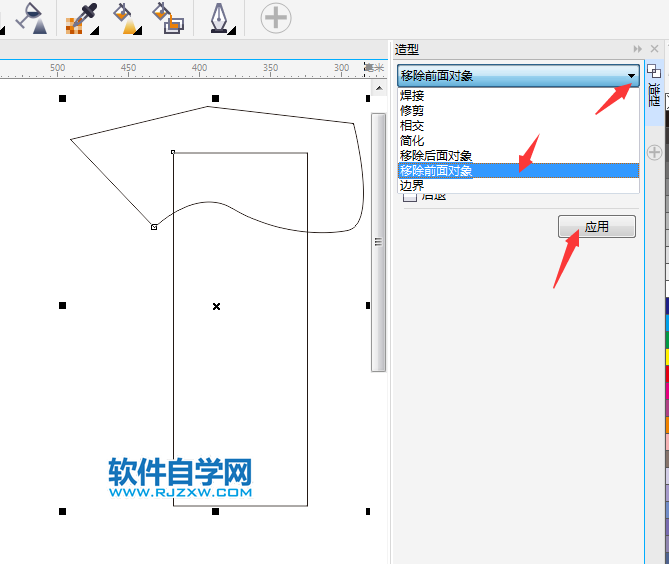
Task: Close the 造型 docker panel
Action: point(654,49)
